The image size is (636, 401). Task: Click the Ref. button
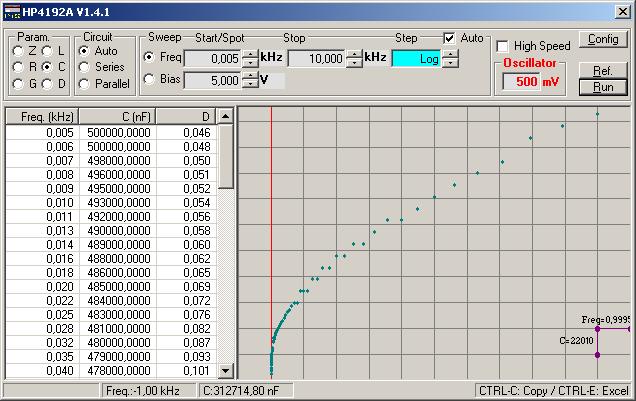click(x=603, y=71)
